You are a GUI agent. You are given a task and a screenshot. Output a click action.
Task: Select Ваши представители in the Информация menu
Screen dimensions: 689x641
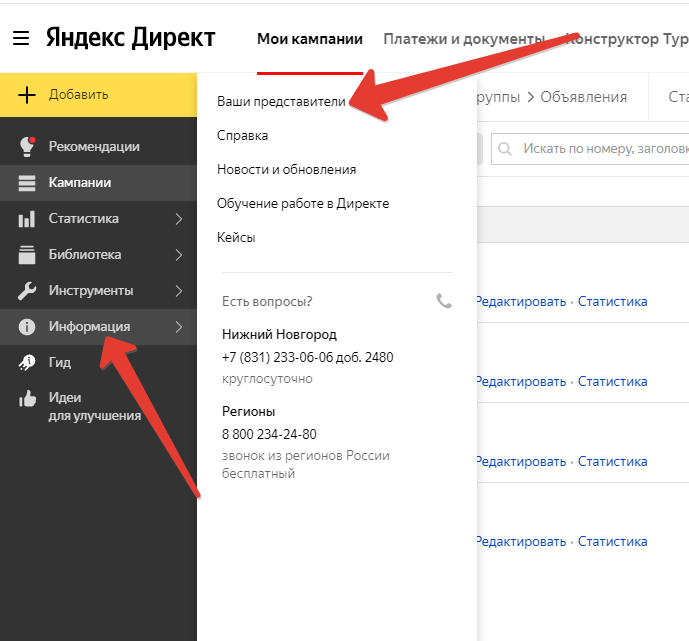pos(281,101)
